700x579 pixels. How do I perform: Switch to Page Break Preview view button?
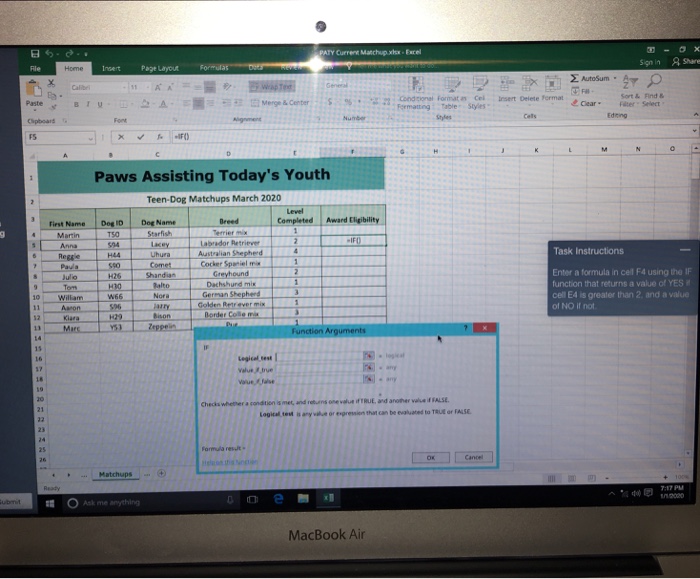tap(592, 478)
